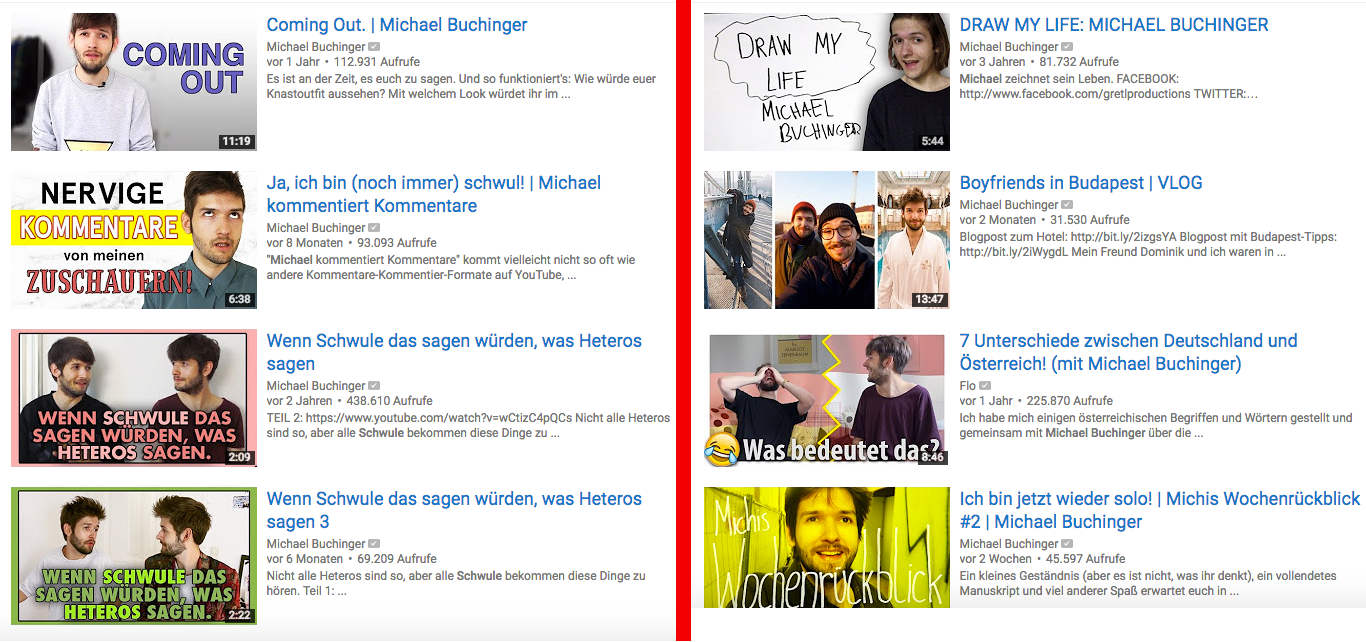This screenshot has height=642, width=1366.
Task: Click verified badge under Boyfriends in Budapest title
Action: pos(1067,205)
